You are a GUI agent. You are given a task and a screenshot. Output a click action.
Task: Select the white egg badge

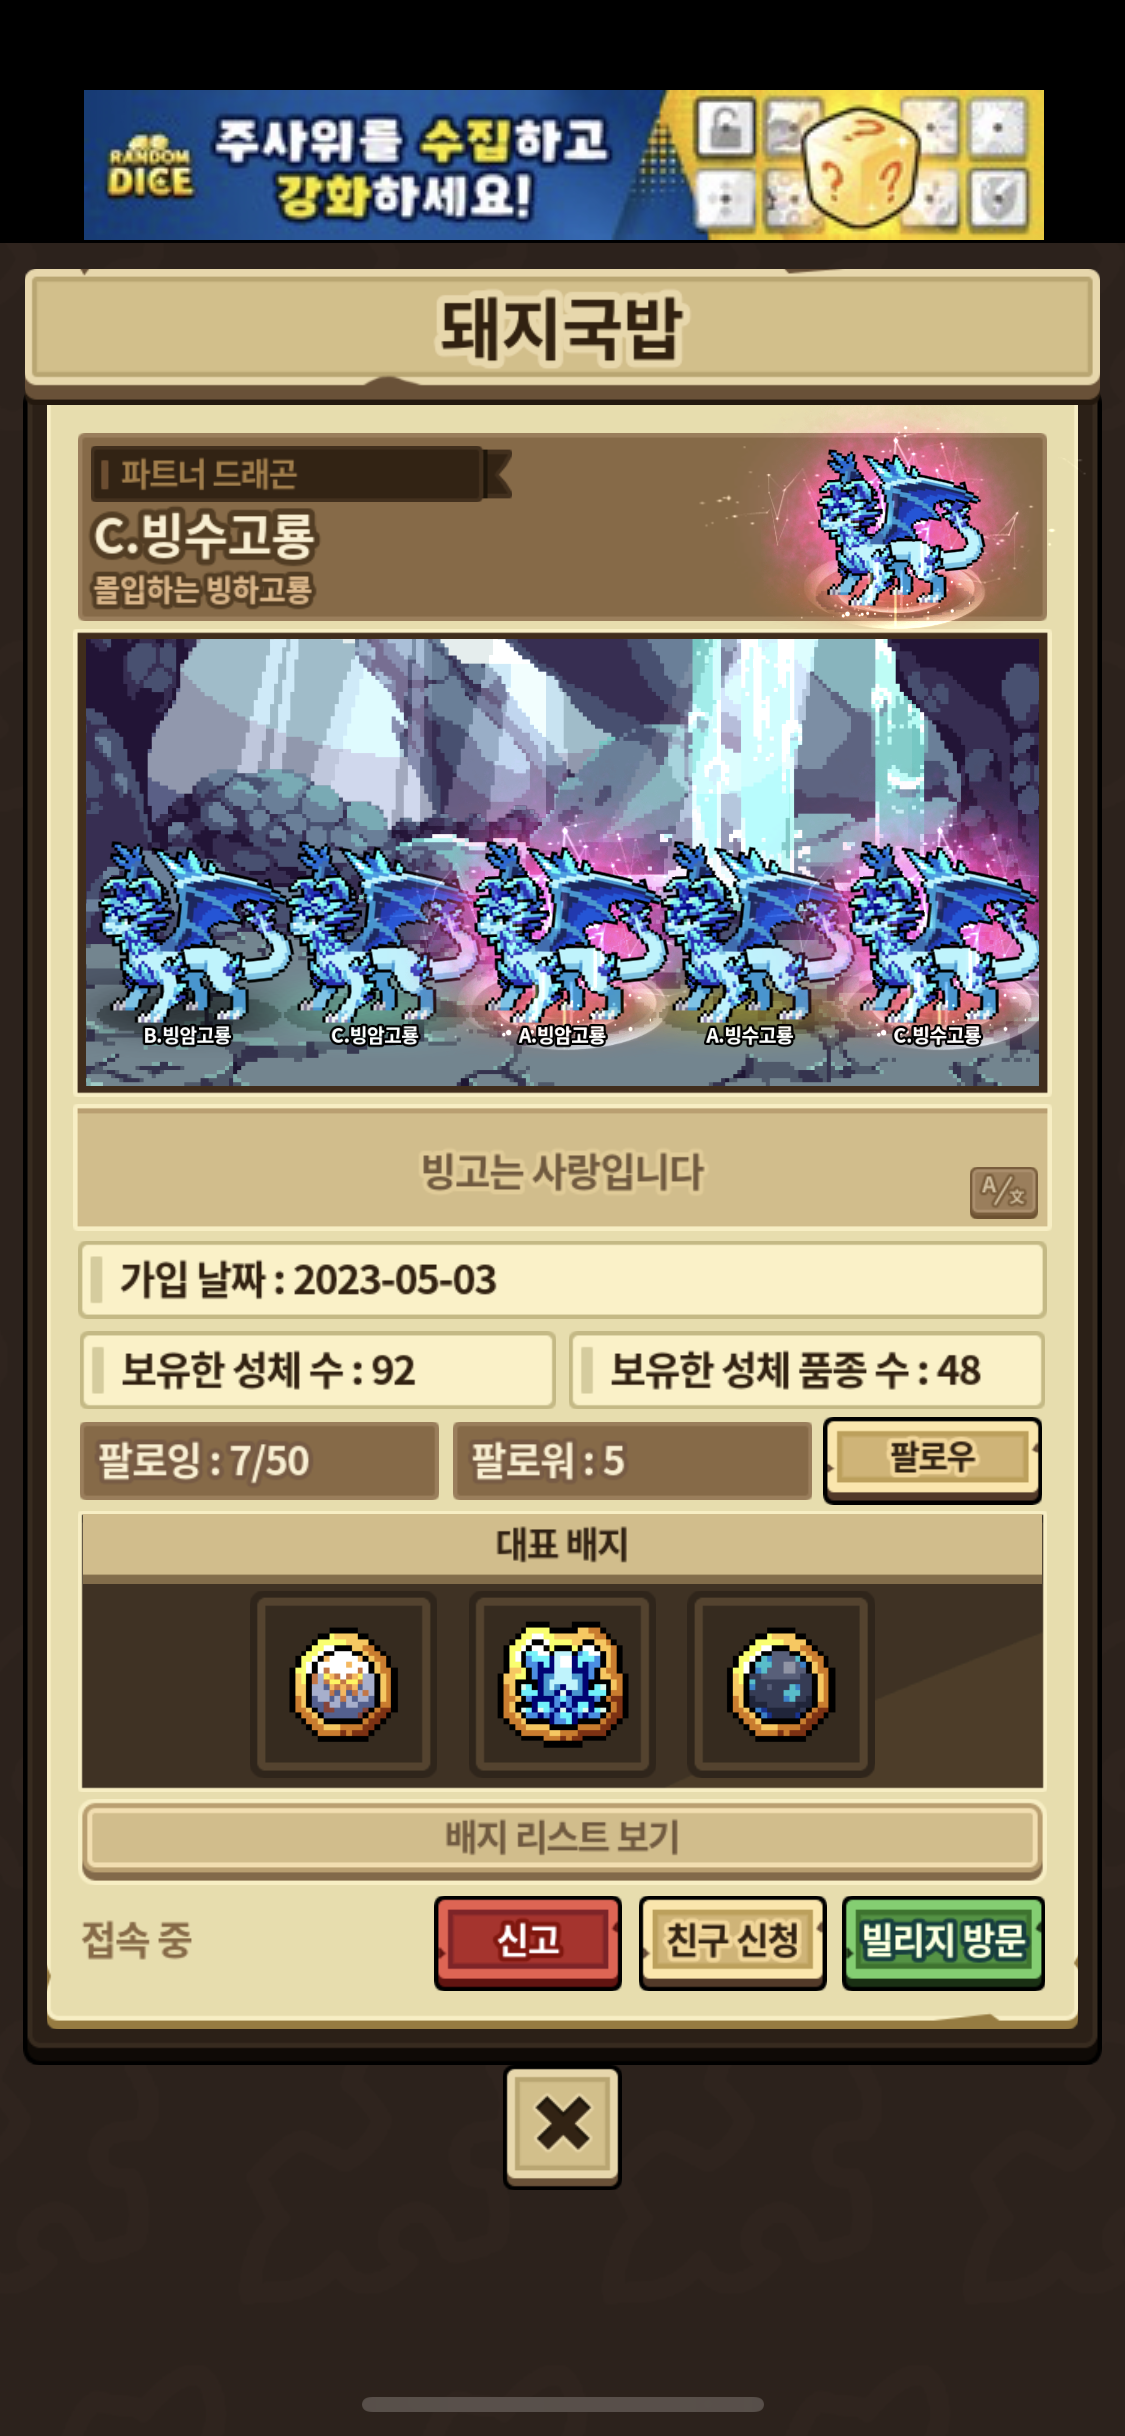click(x=343, y=1684)
